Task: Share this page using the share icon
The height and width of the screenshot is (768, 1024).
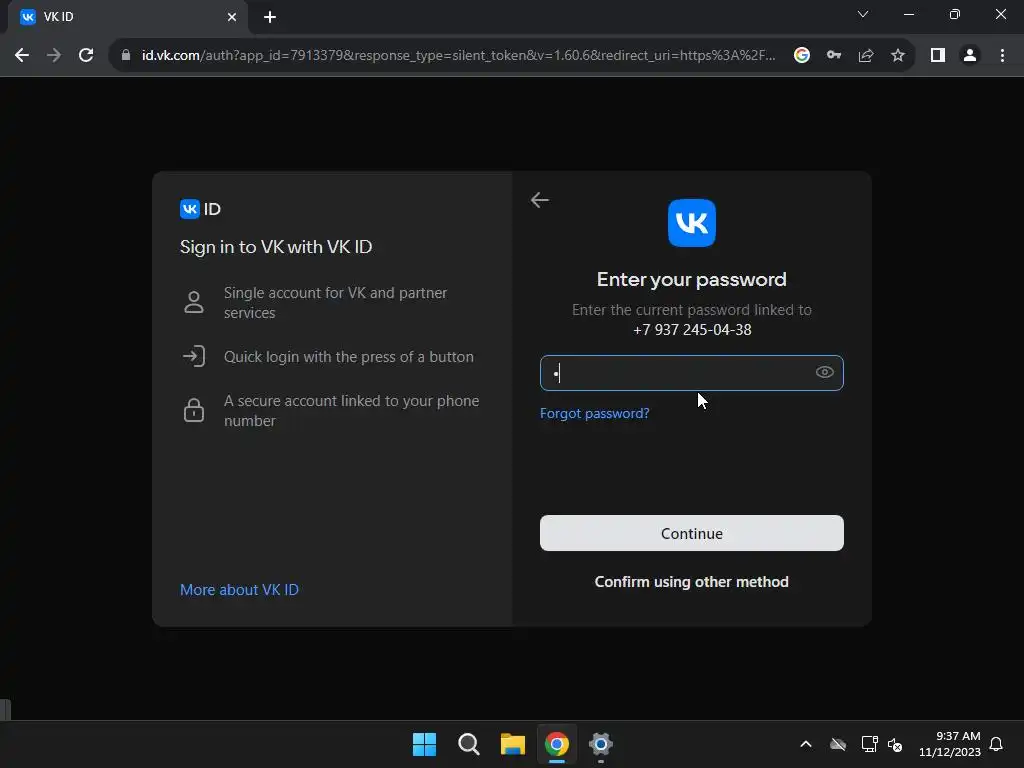Action: coord(866,56)
